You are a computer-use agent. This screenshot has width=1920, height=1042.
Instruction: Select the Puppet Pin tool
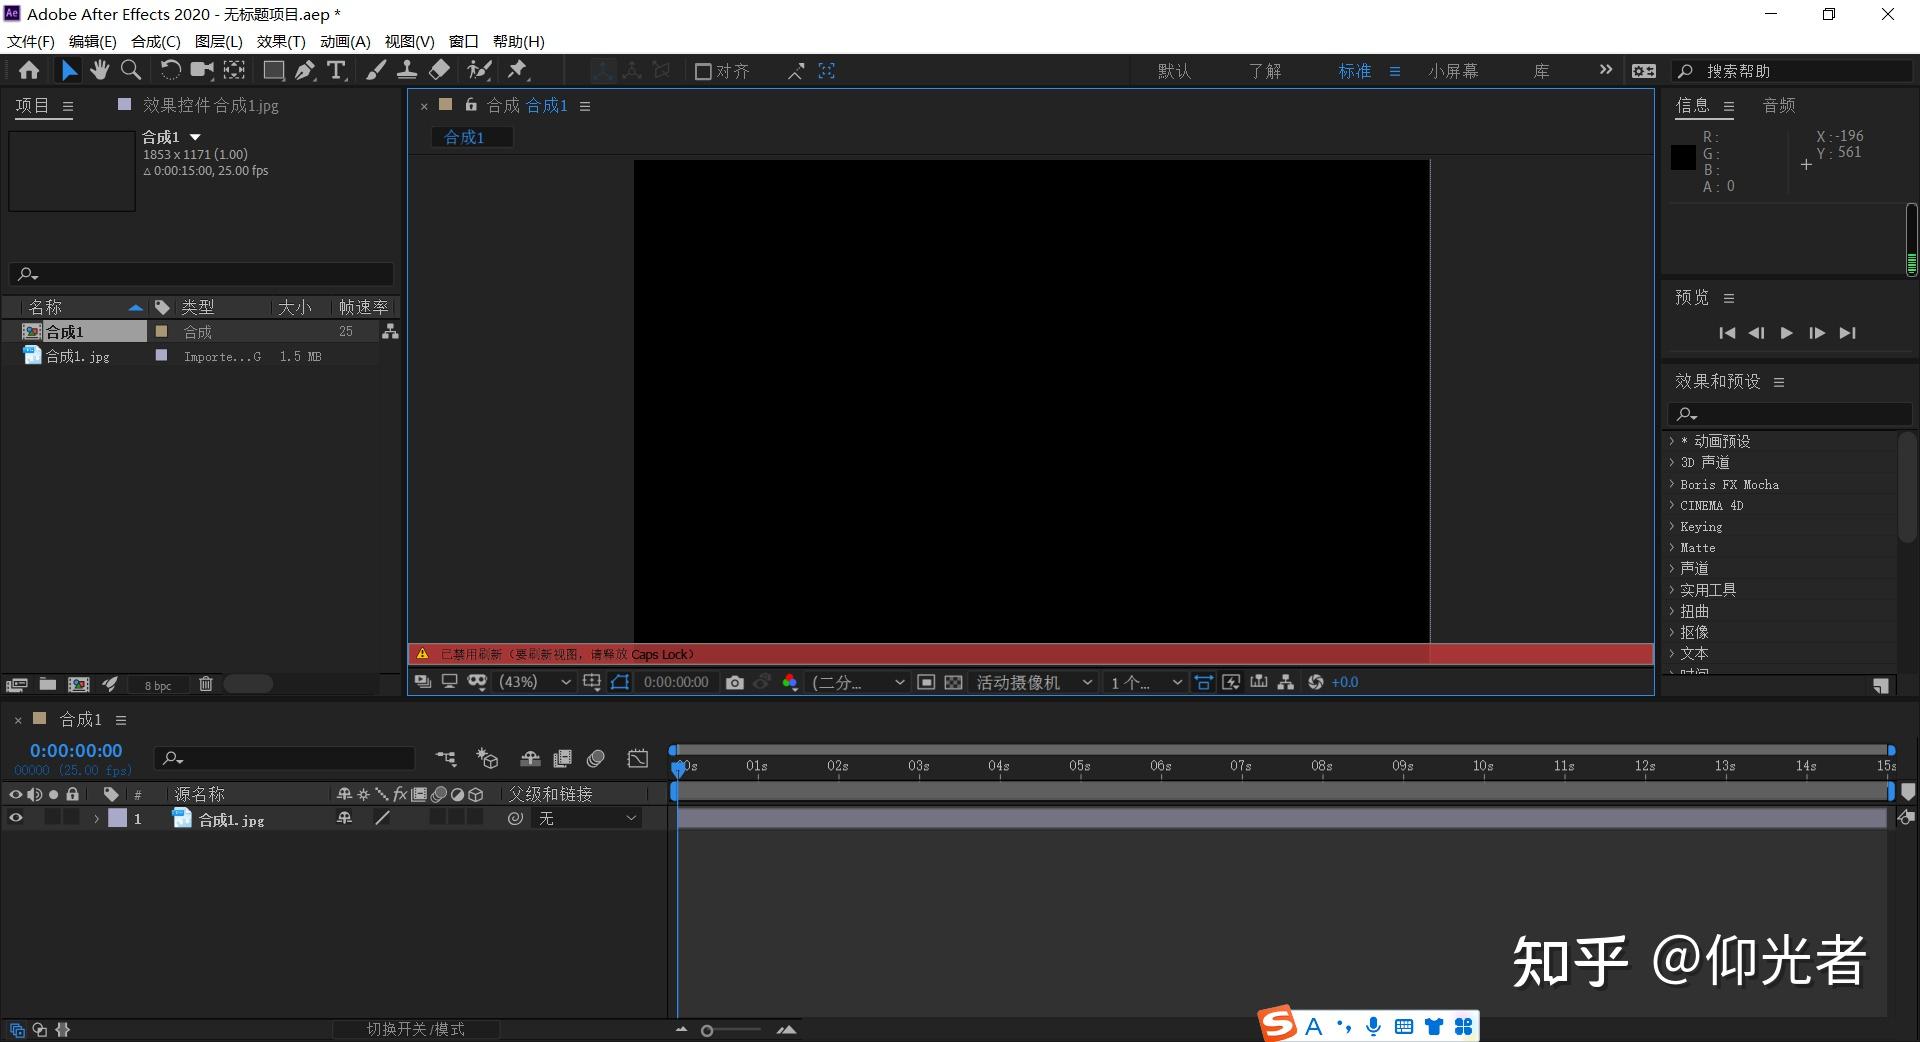517,70
